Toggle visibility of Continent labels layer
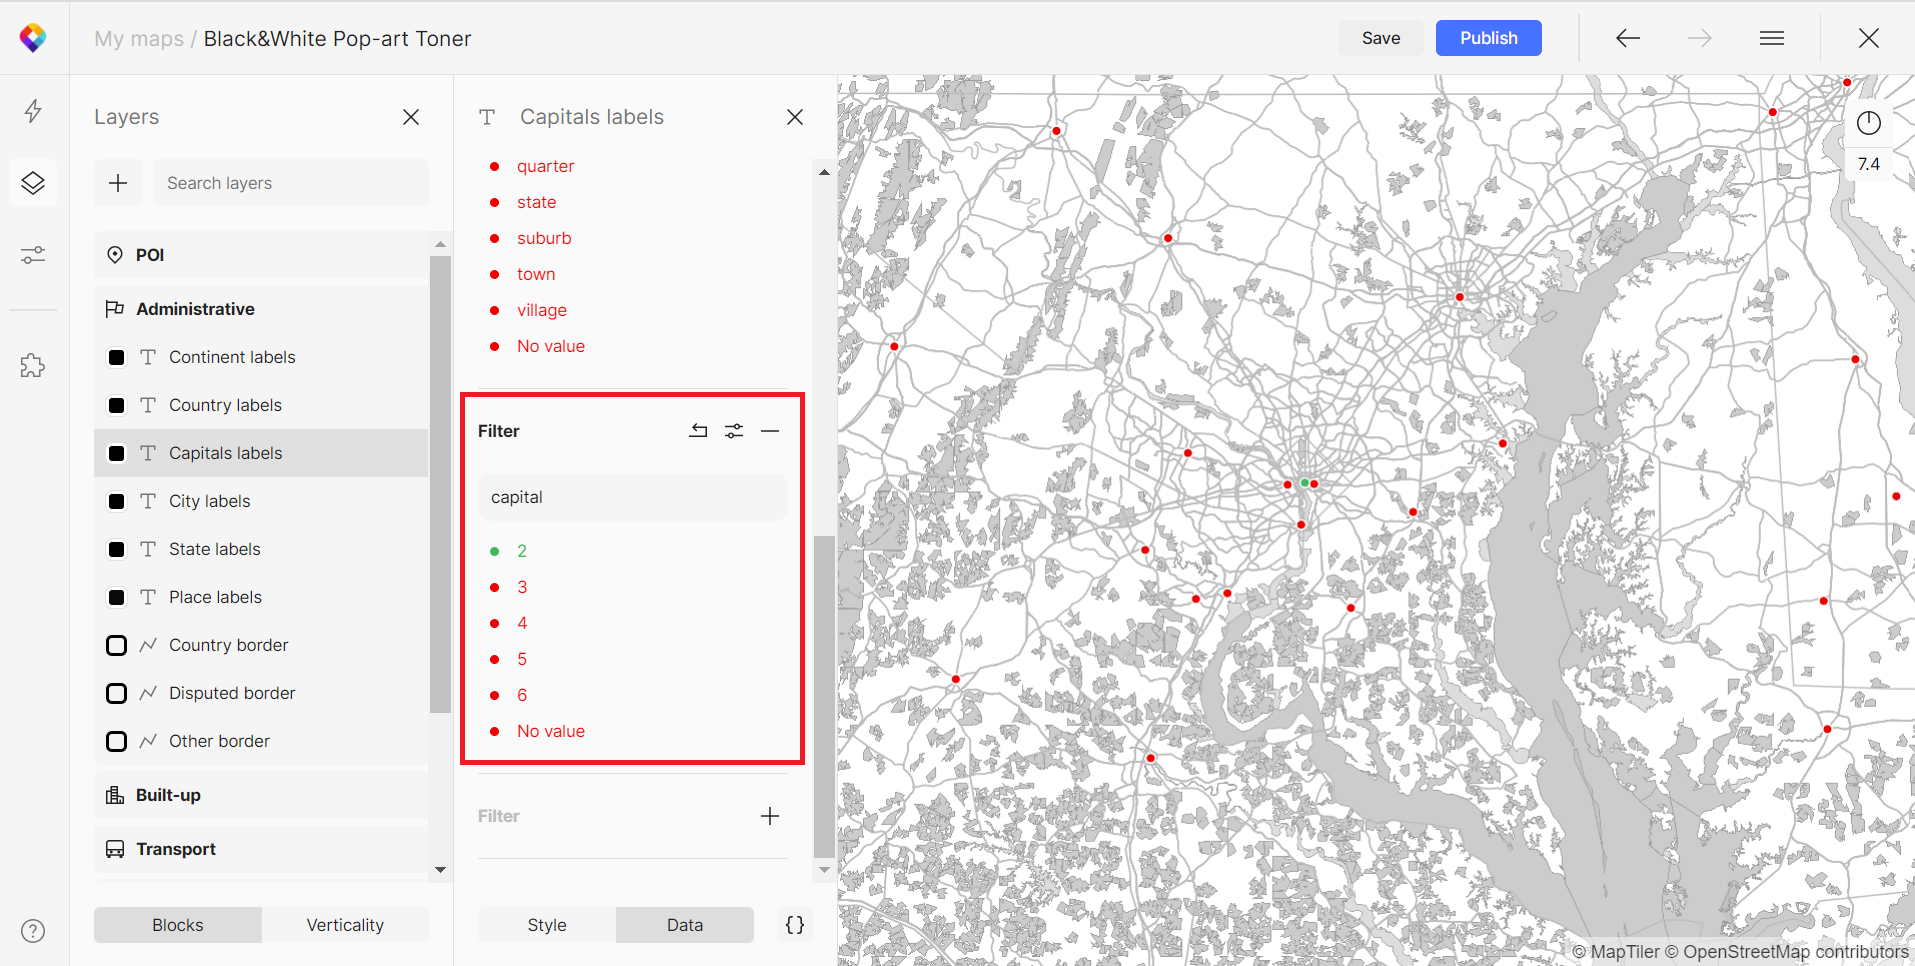Screen dimensions: 1915x966 pyautogui.click(x=117, y=357)
